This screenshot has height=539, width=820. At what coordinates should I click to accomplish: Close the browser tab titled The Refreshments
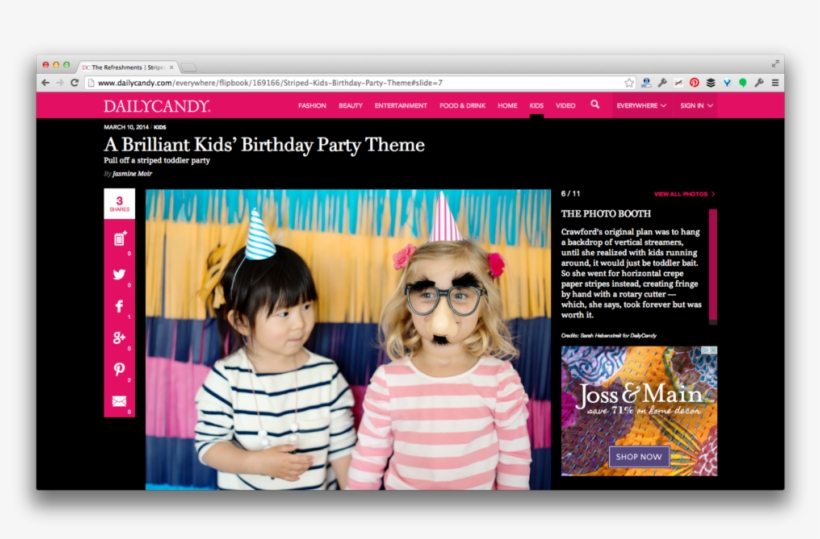point(172,67)
